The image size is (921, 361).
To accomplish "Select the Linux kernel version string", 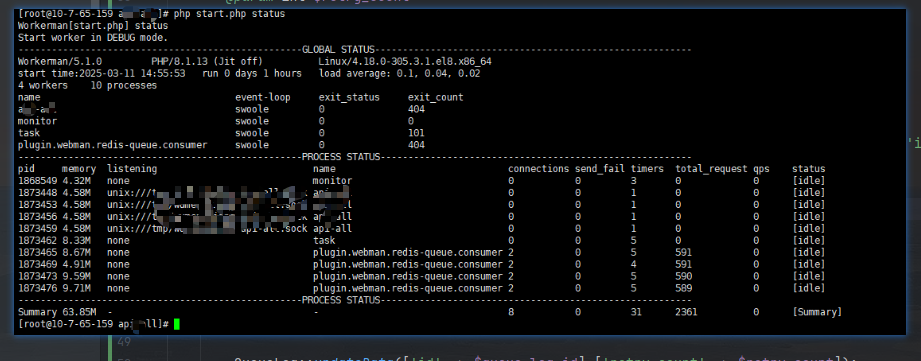I will 405,62.
